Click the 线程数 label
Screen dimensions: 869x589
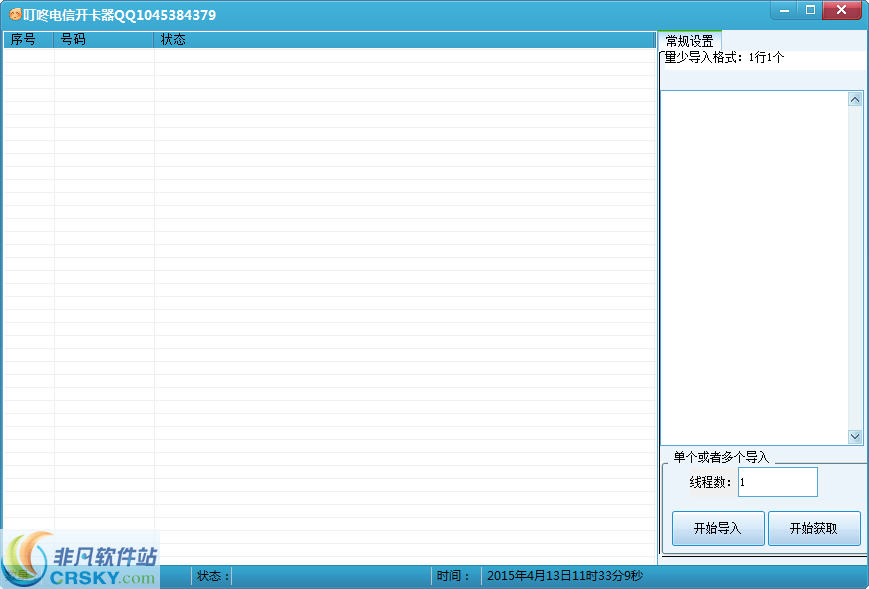point(710,482)
